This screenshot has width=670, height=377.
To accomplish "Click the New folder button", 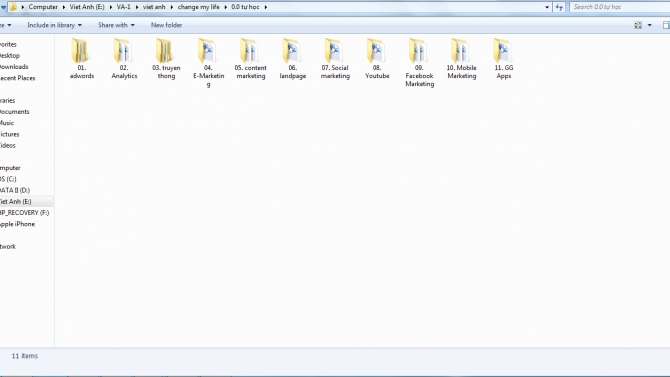I will tap(166, 25).
